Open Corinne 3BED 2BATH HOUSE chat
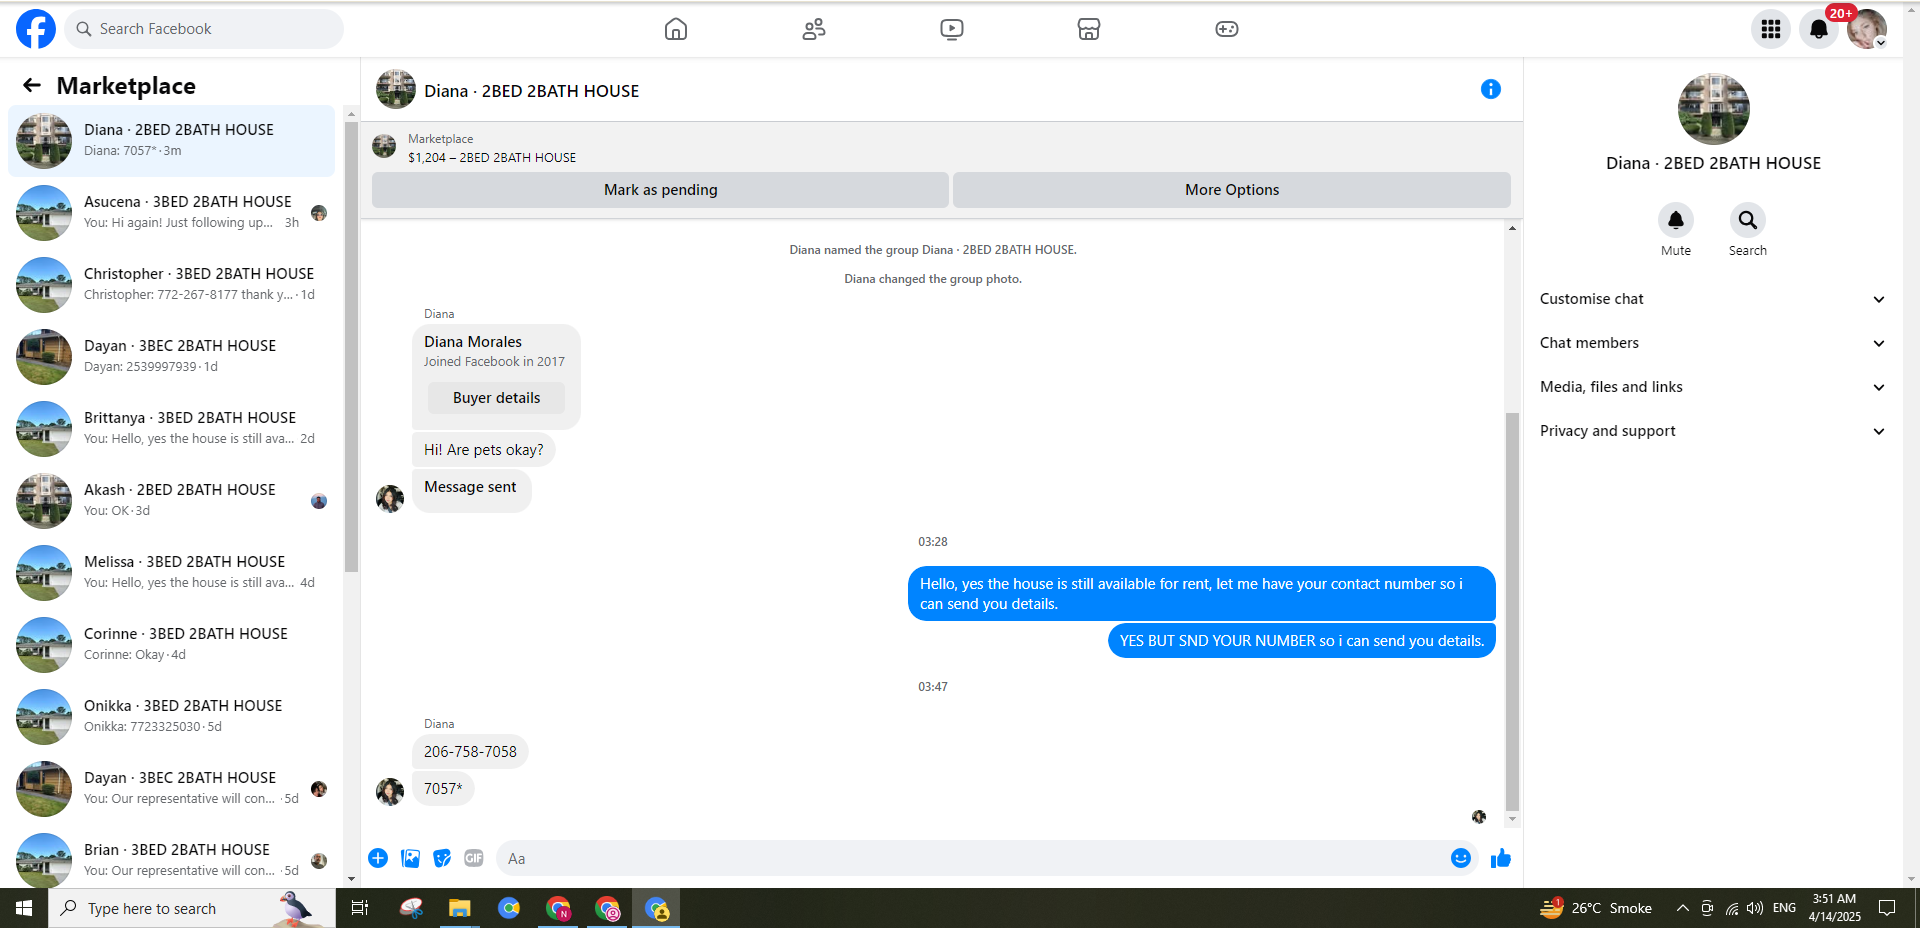 click(x=172, y=645)
